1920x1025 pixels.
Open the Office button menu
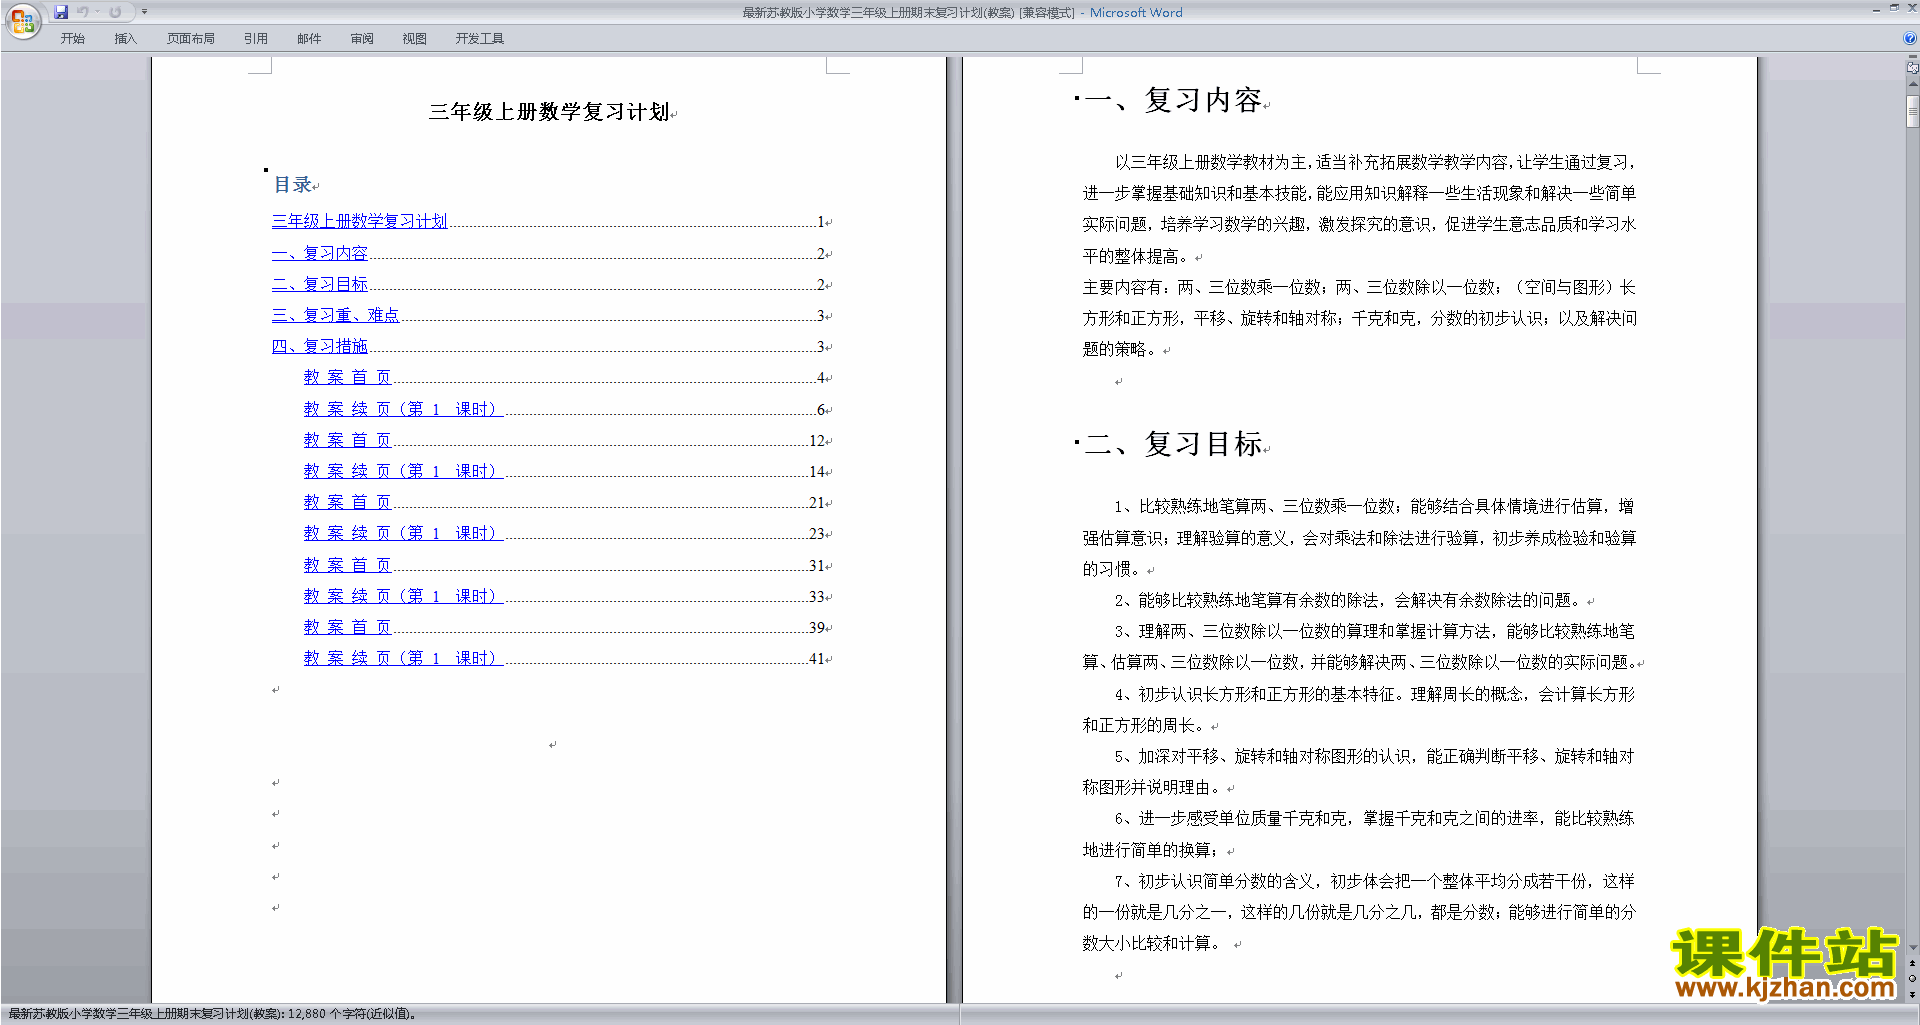[x=22, y=21]
